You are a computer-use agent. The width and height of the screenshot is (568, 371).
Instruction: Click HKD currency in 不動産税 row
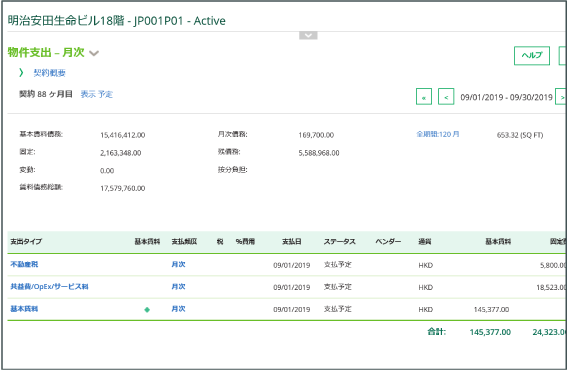tap(425, 265)
